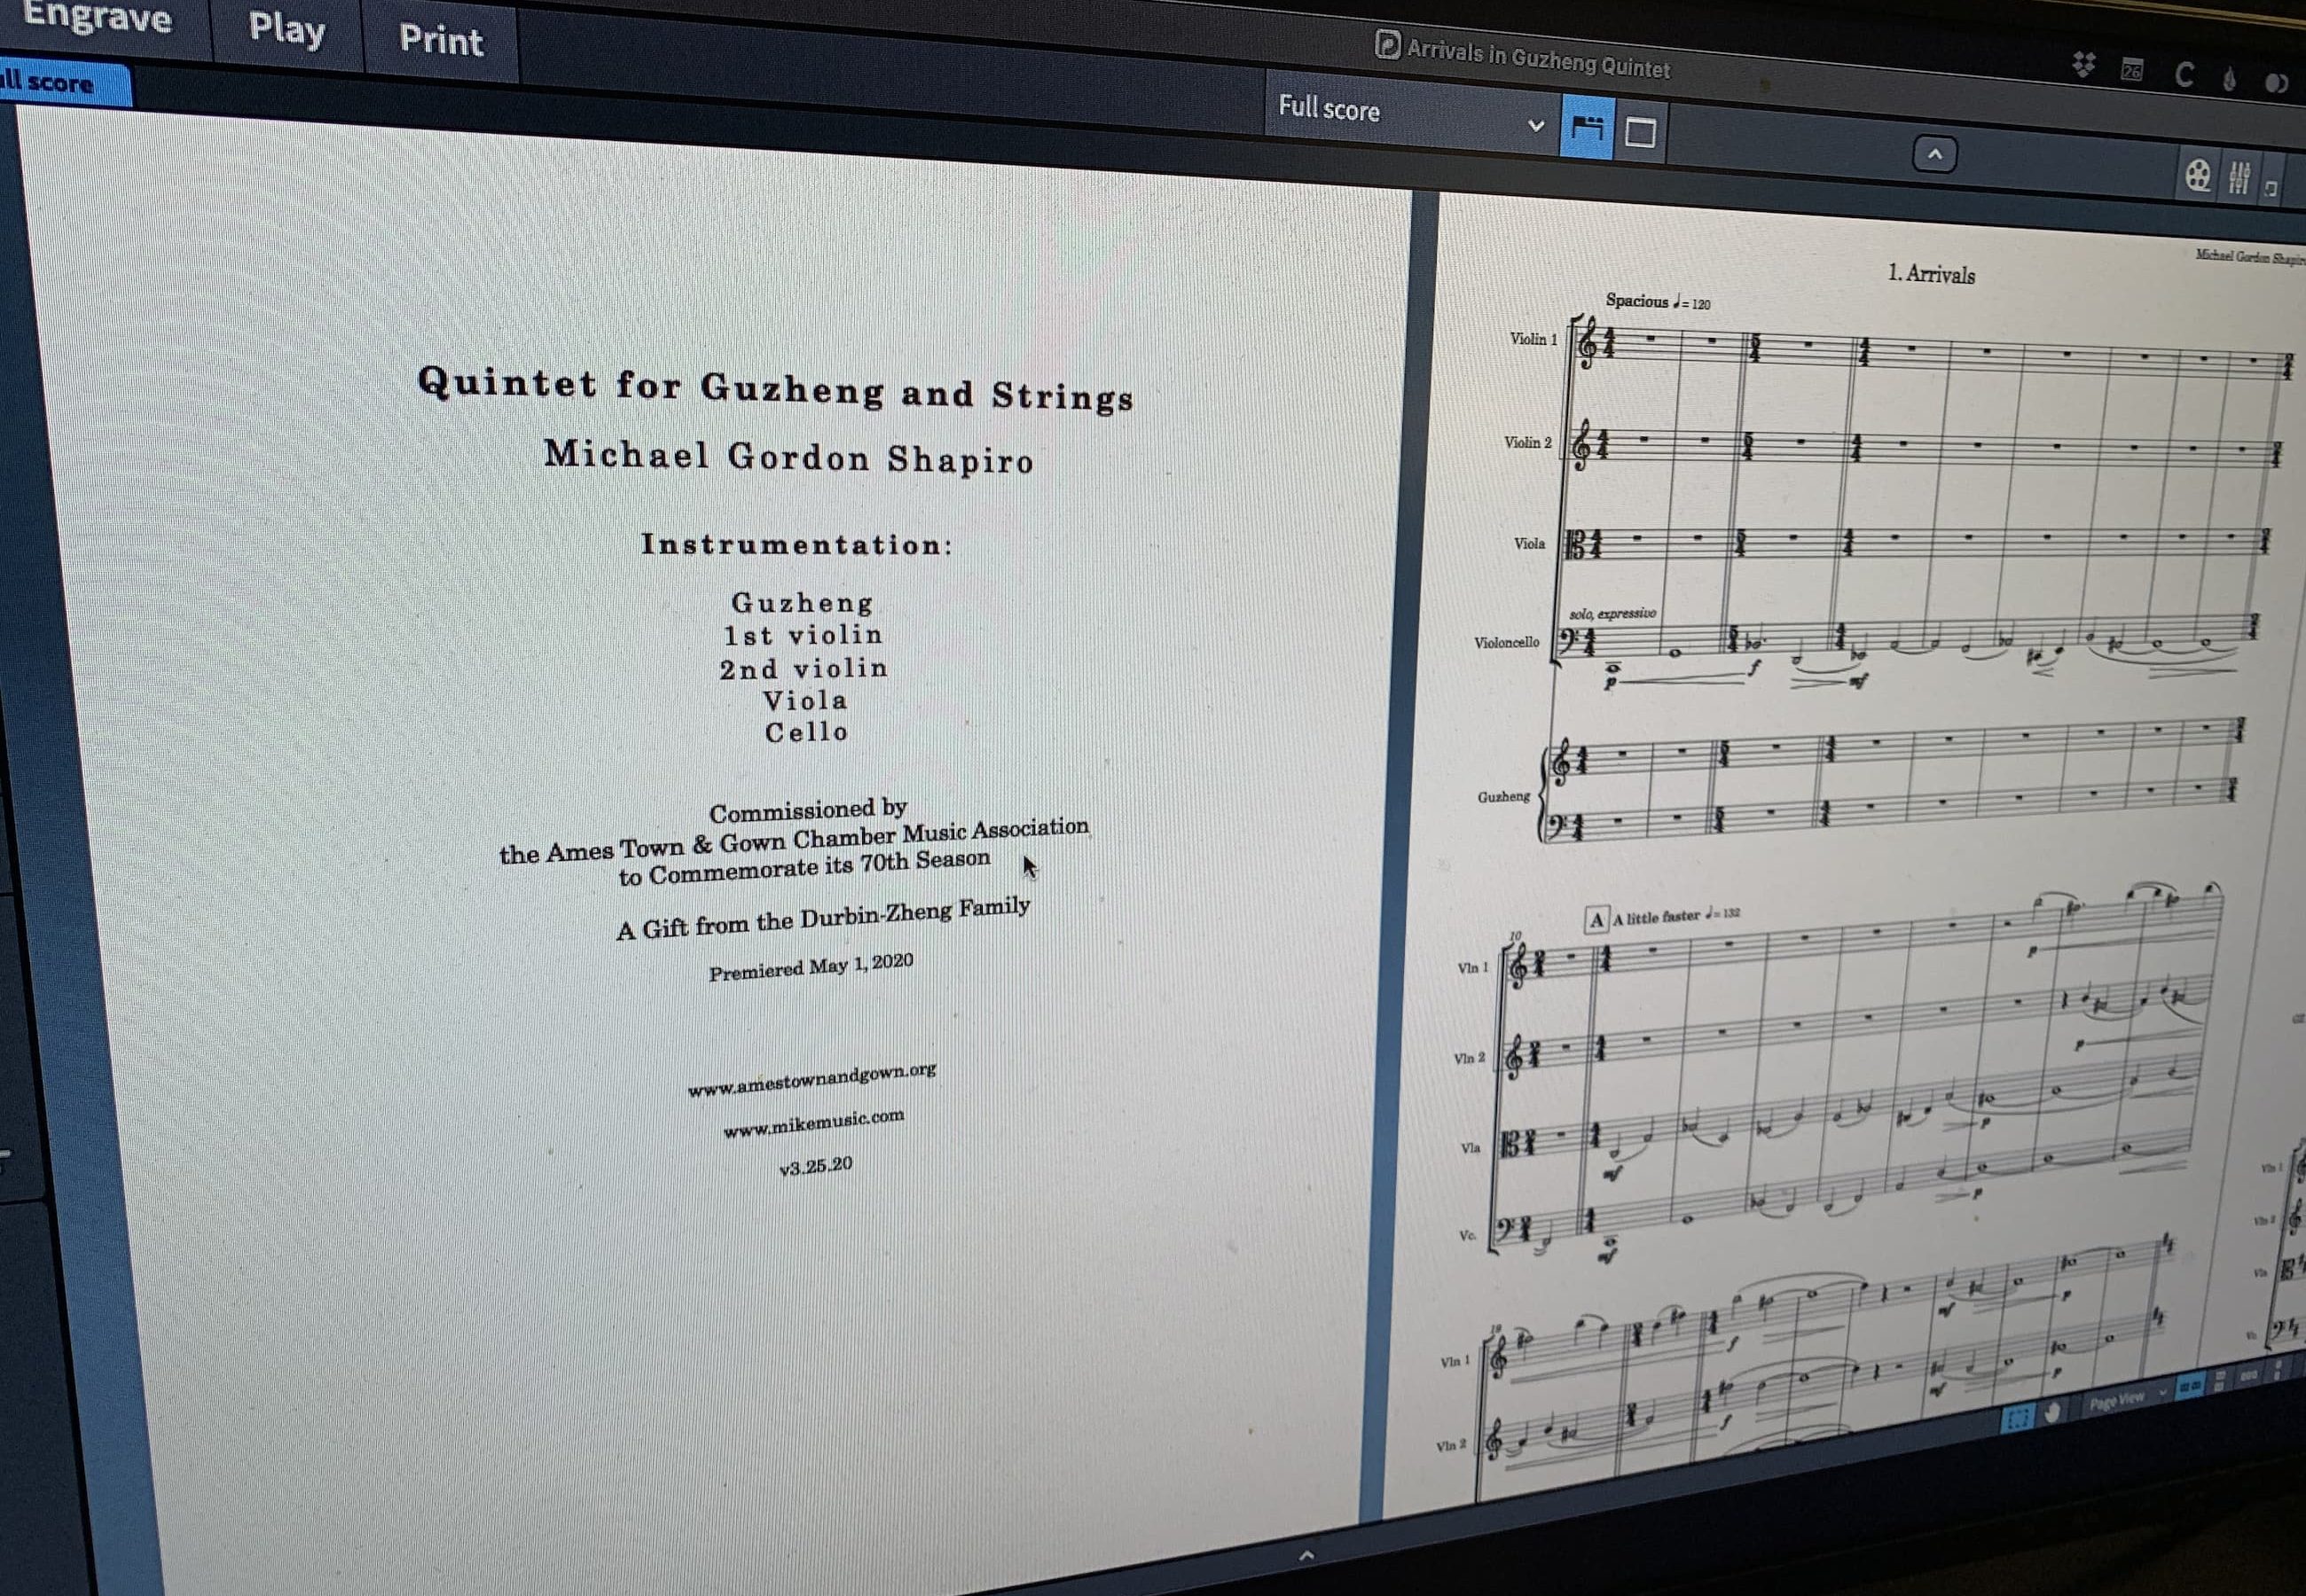Click the Vla label in second system
The width and height of the screenshot is (2306, 1596).
point(1470,1147)
